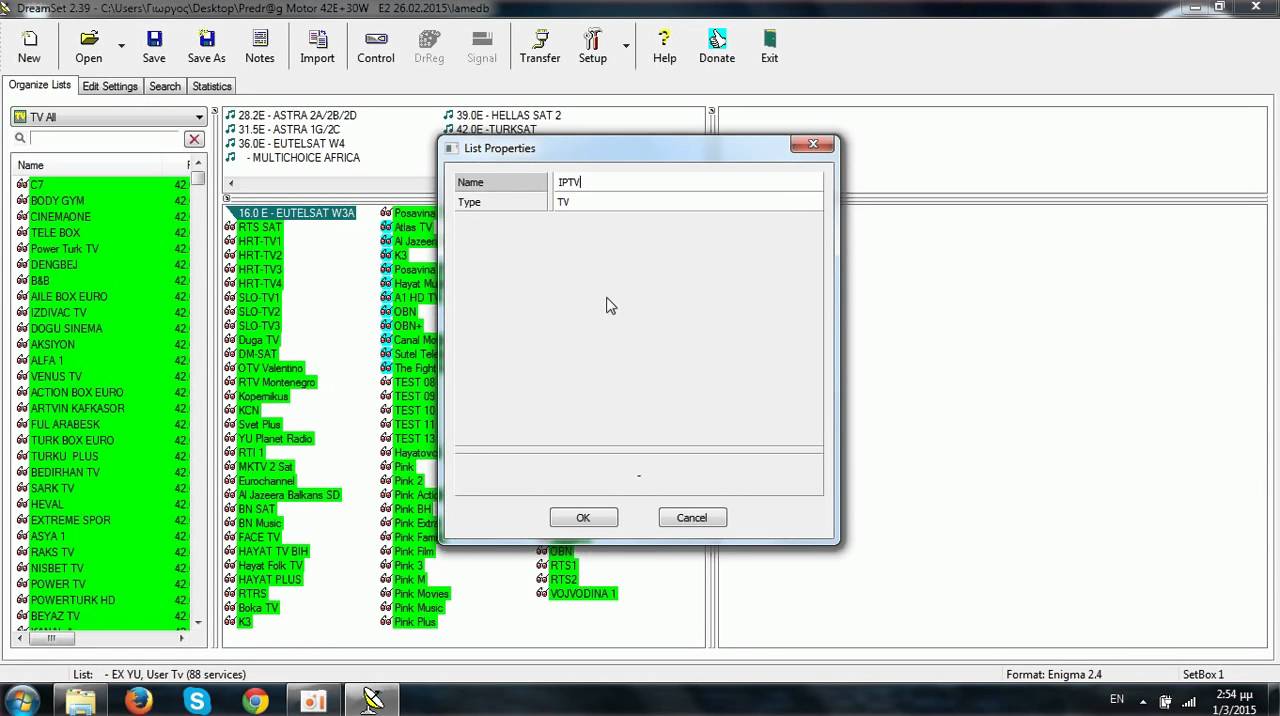The image size is (1280, 716).
Task: Select 28.2E - ASTRA 2A/2B/2D bouquet
Action: 297,115
